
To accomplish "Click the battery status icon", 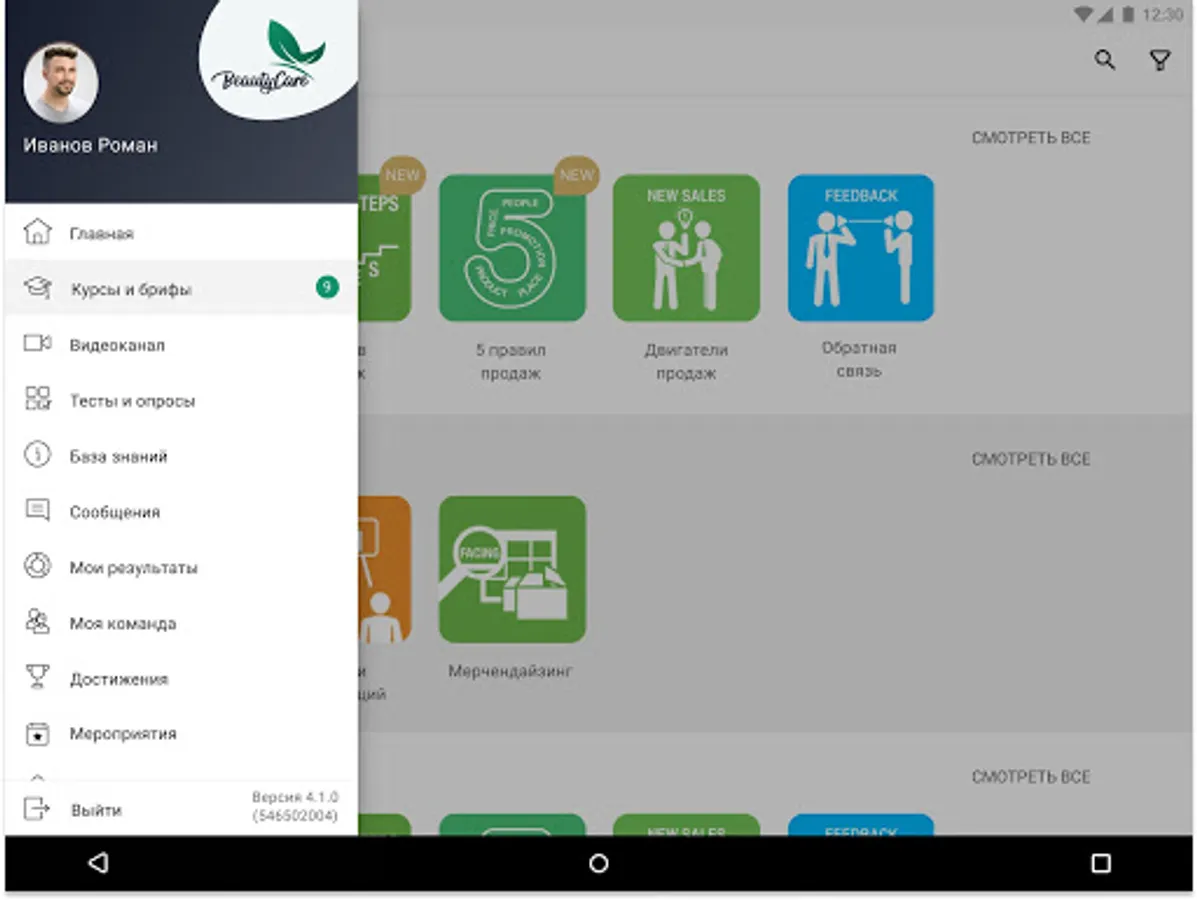I will (1128, 15).
